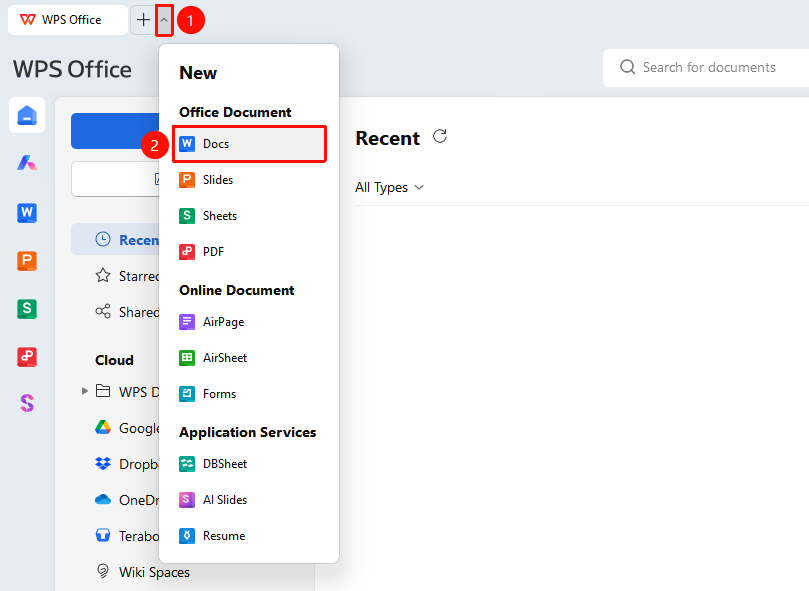Open the green Sheets icon in left sidebar
This screenshot has height=591, width=809.
pos(27,309)
